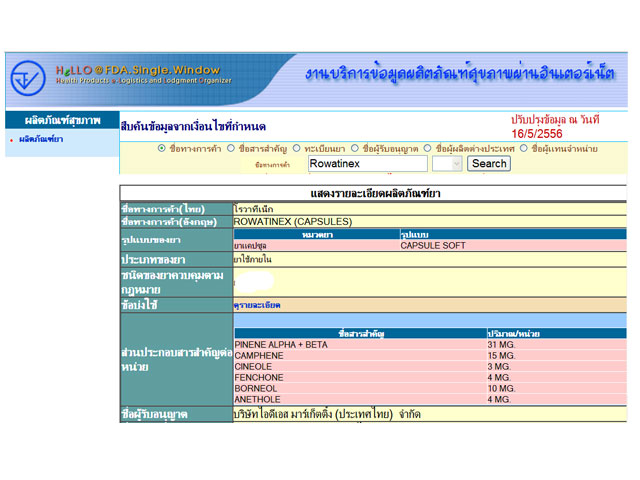Click the สืบค้นข้อมูลจากเงื่อนไขที่กำหนด heading
640x480 pixels.
point(193,127)
